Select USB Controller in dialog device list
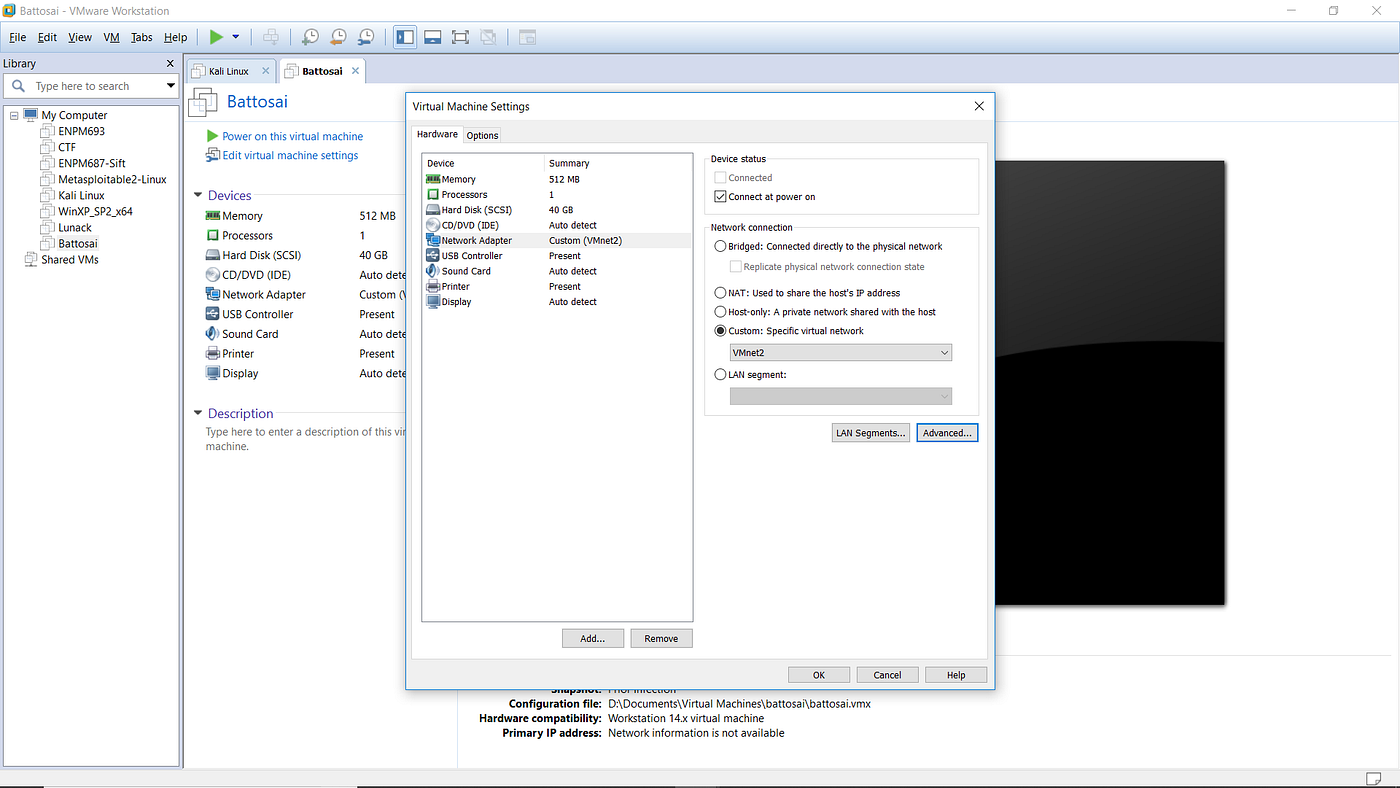Screen dimensions: 1400x788 557,256
